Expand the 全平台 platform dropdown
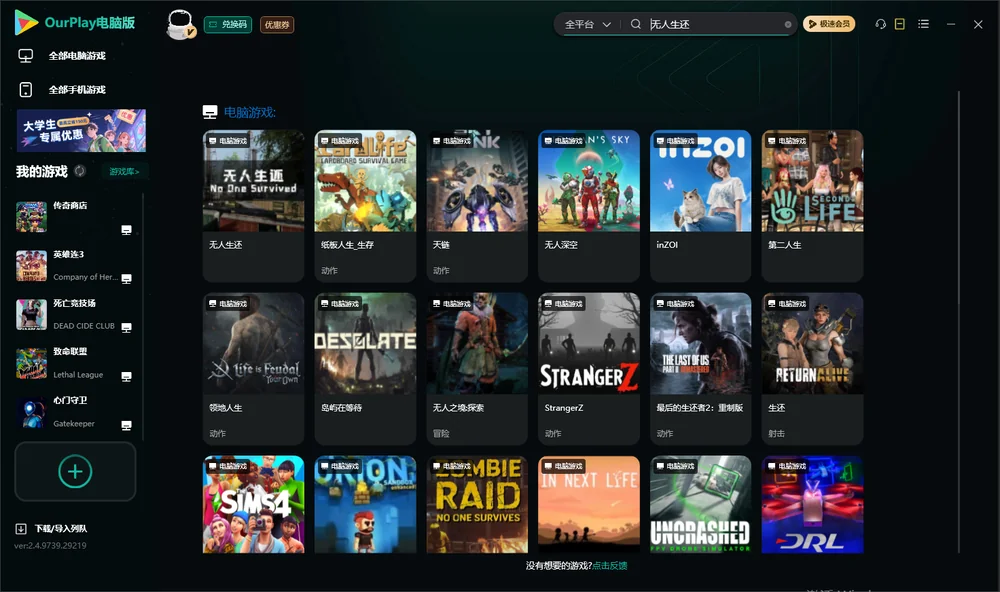Viewport: 1000px width, 592px height. pos(588,24)
